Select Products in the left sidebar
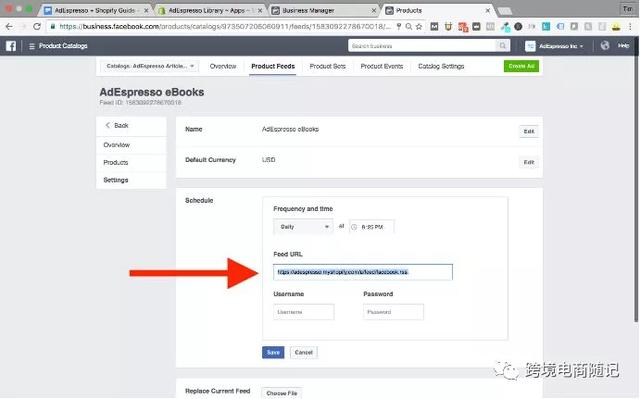The image size is (640, 399). (116, 162)
